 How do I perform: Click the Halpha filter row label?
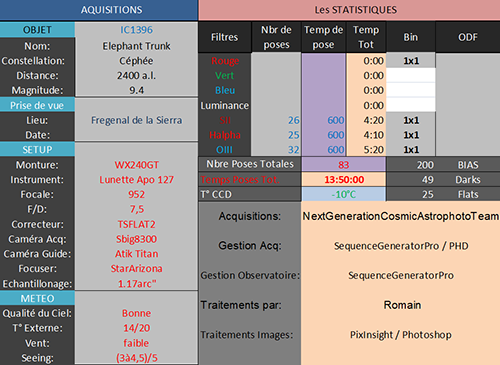225,135
